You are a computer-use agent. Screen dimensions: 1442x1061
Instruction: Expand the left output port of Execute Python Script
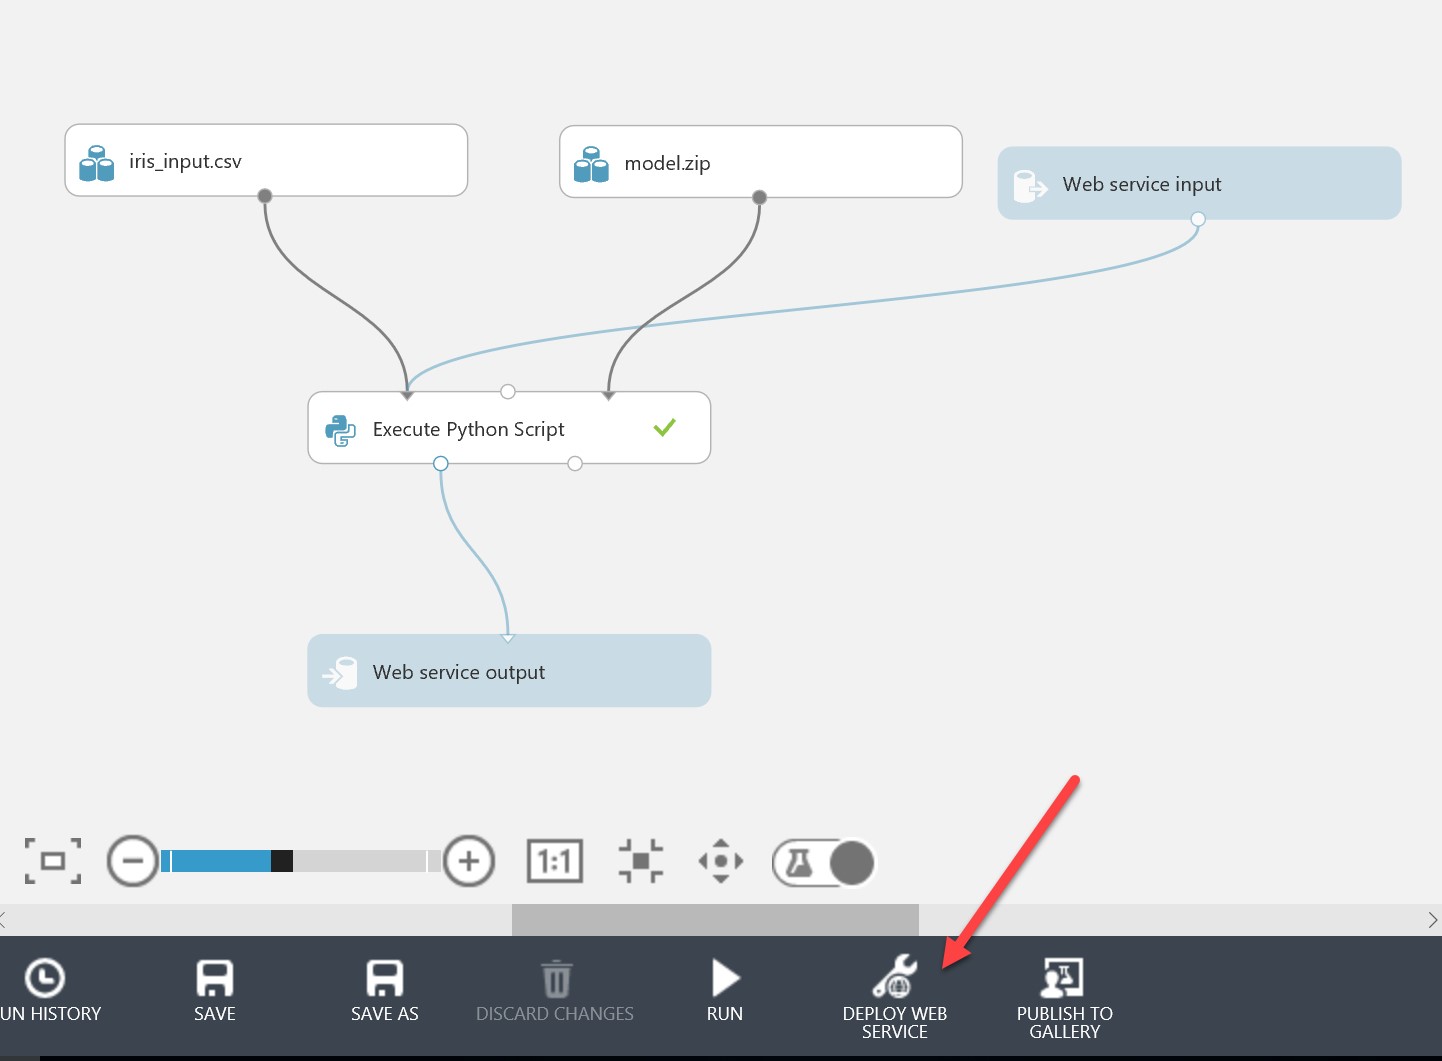[x=440, y=463]
